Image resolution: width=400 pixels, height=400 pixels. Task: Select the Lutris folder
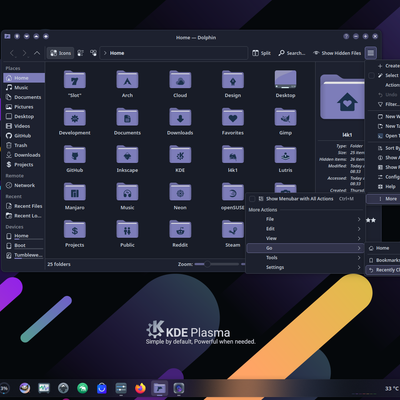pos(285,158)
